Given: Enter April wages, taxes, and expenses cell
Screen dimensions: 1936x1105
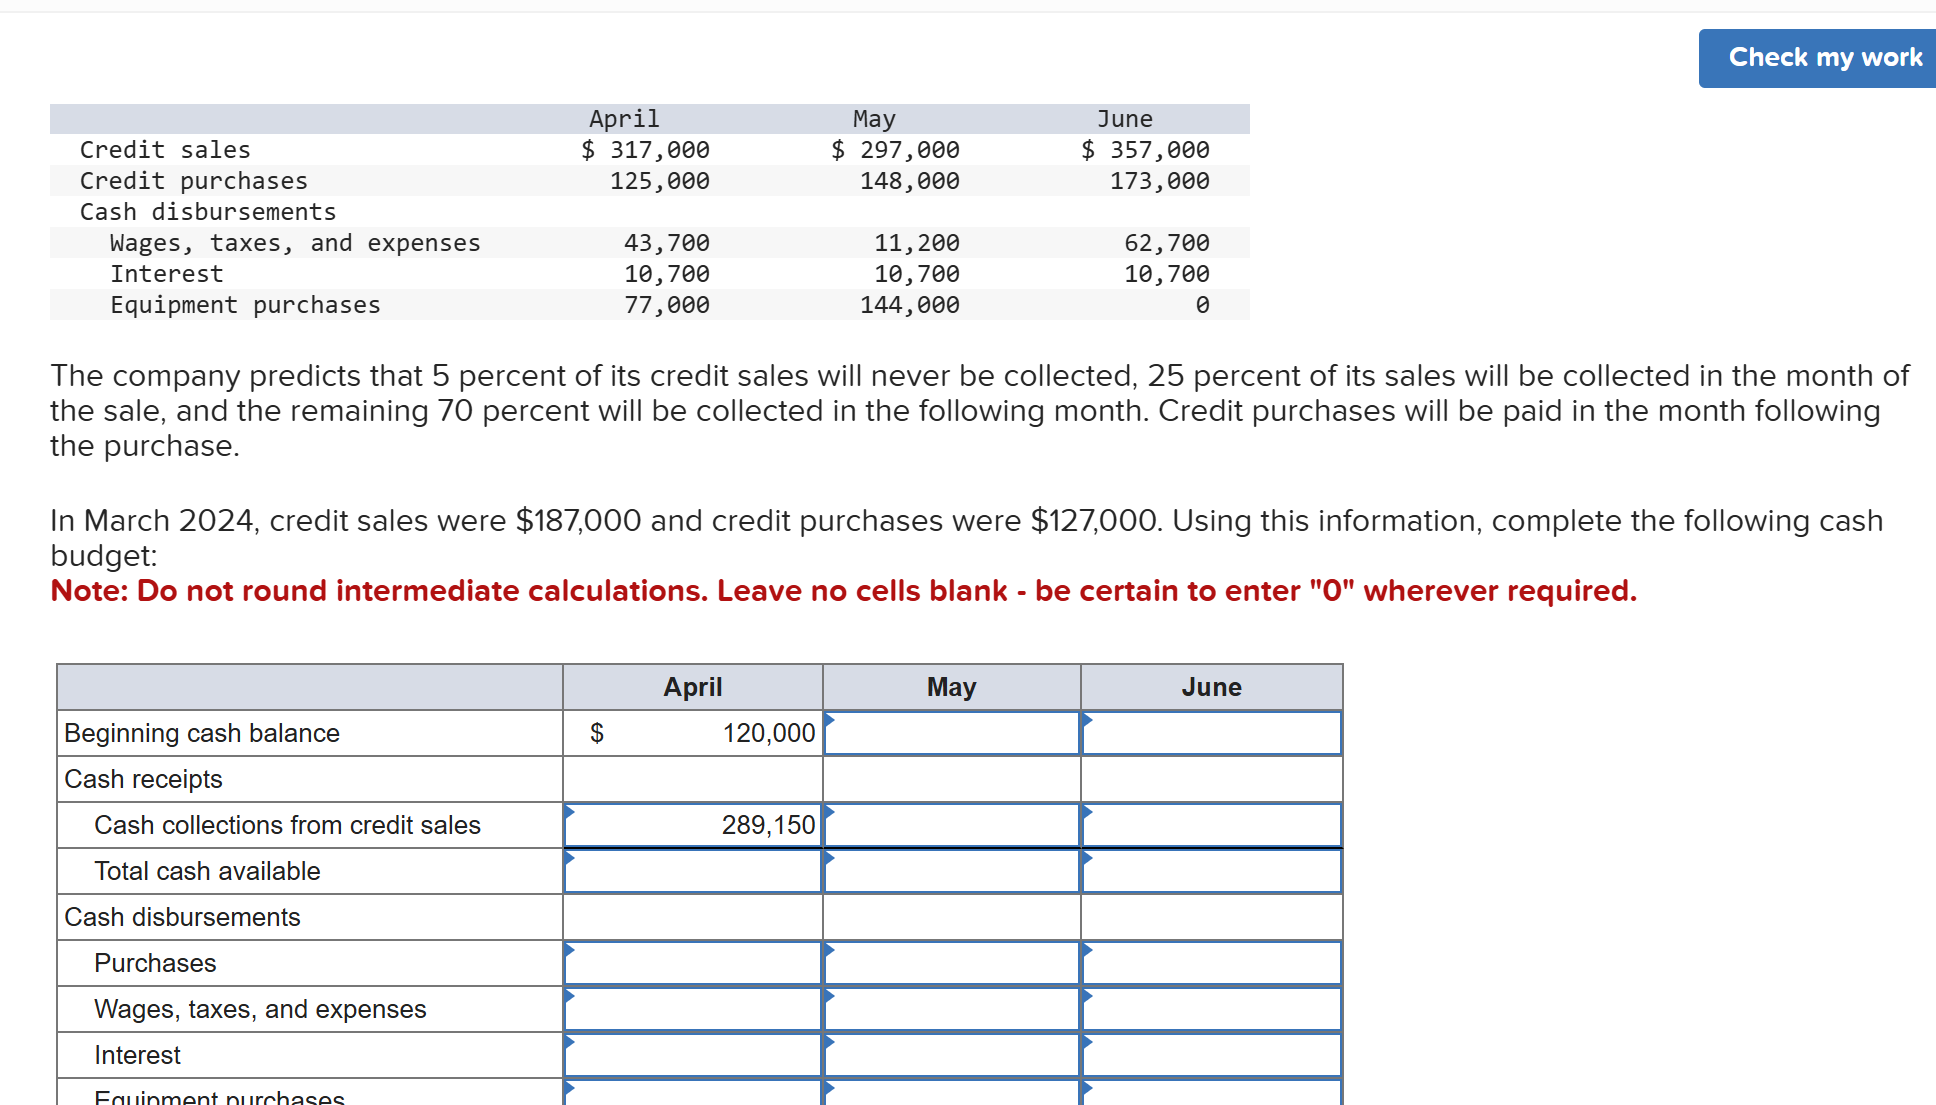Looking at the screenshot, I should coord(692,1009).
